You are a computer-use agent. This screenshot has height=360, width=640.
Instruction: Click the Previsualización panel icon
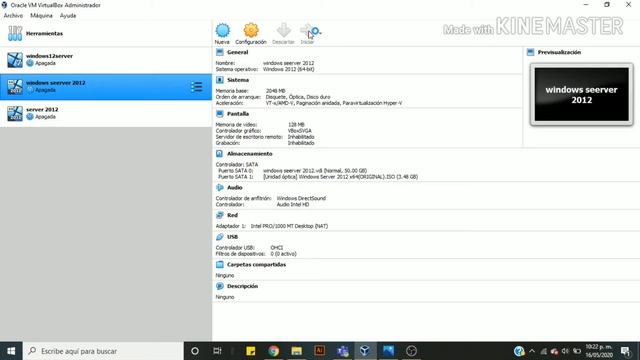530,52
